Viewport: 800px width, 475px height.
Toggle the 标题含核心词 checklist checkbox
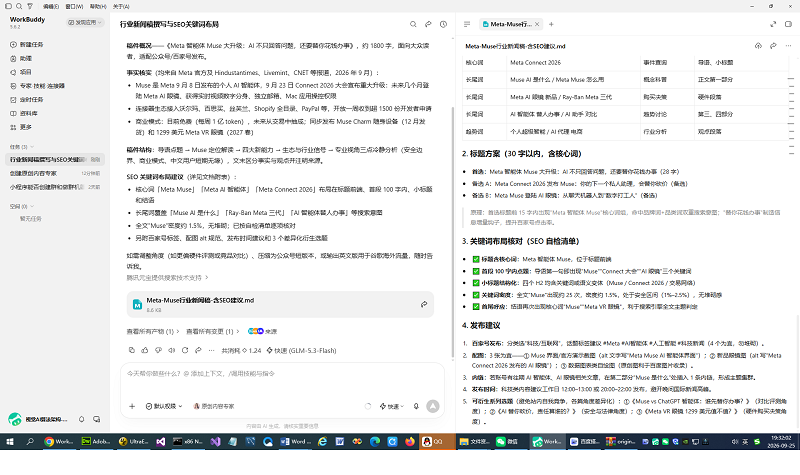click(476, 259)
